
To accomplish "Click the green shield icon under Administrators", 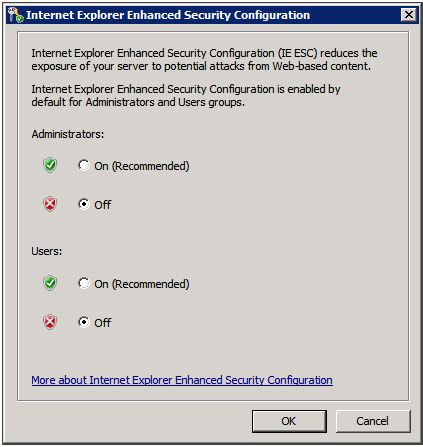I will [50, 165].
